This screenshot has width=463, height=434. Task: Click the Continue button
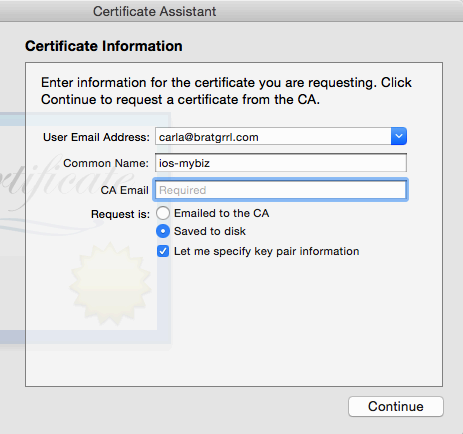point(396,406)
